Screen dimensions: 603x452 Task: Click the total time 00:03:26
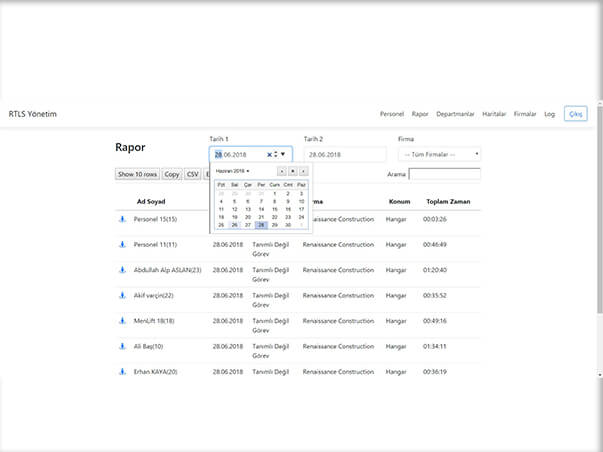pyautogui.click(x=435, y=219)
